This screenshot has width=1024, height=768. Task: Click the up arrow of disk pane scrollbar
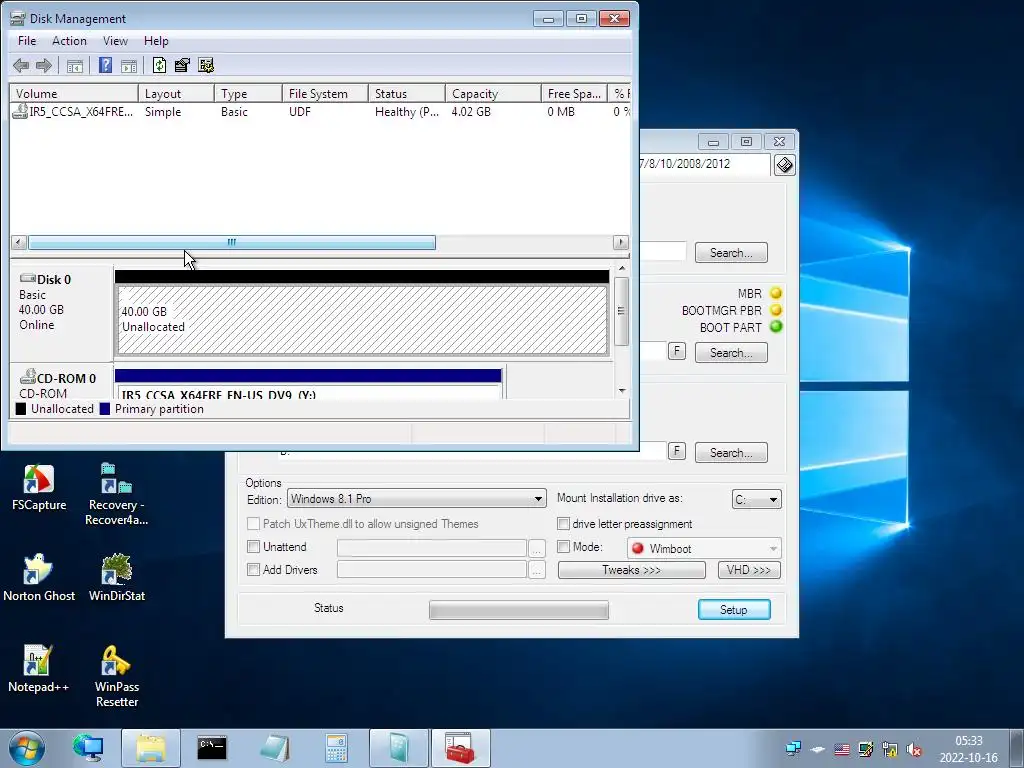coord(622,268)
